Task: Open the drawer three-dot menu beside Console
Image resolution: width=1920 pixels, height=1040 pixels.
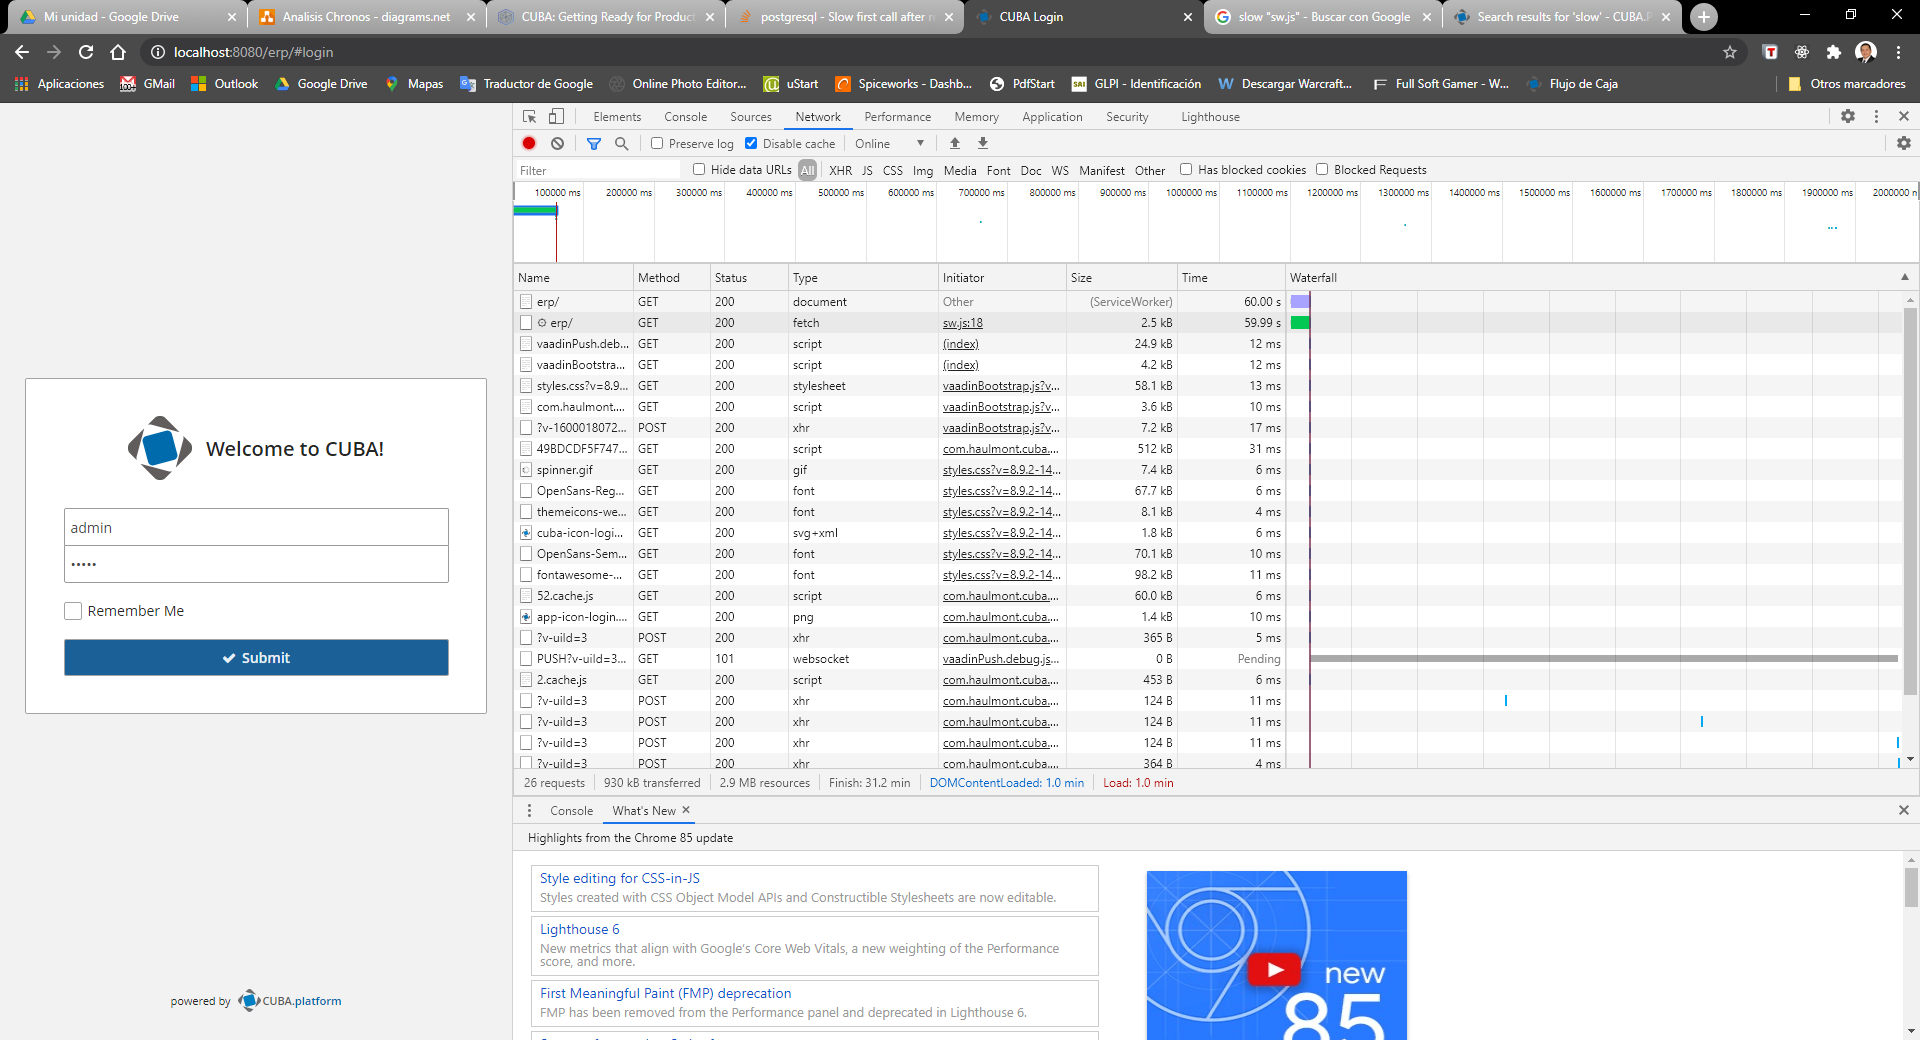Action: 530,811
